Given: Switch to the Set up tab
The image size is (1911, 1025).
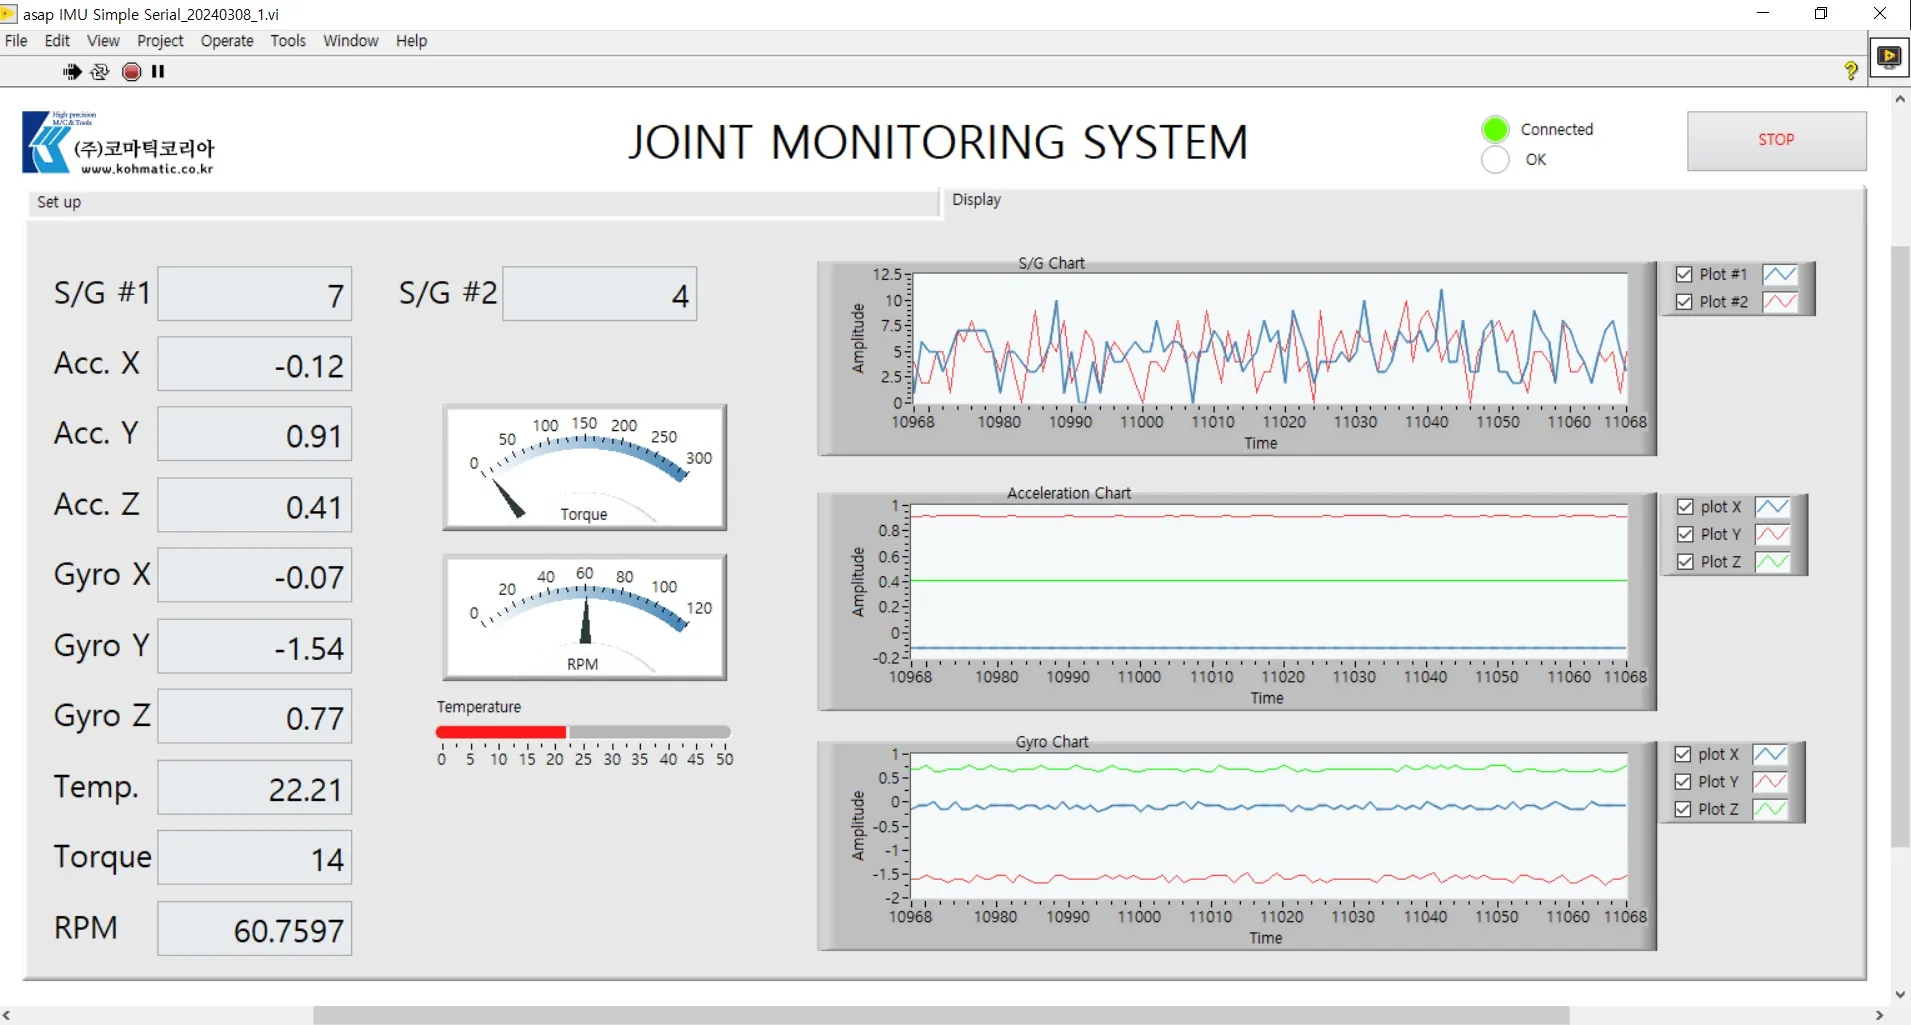Looking at the screenshot, I should click(60, 202).
